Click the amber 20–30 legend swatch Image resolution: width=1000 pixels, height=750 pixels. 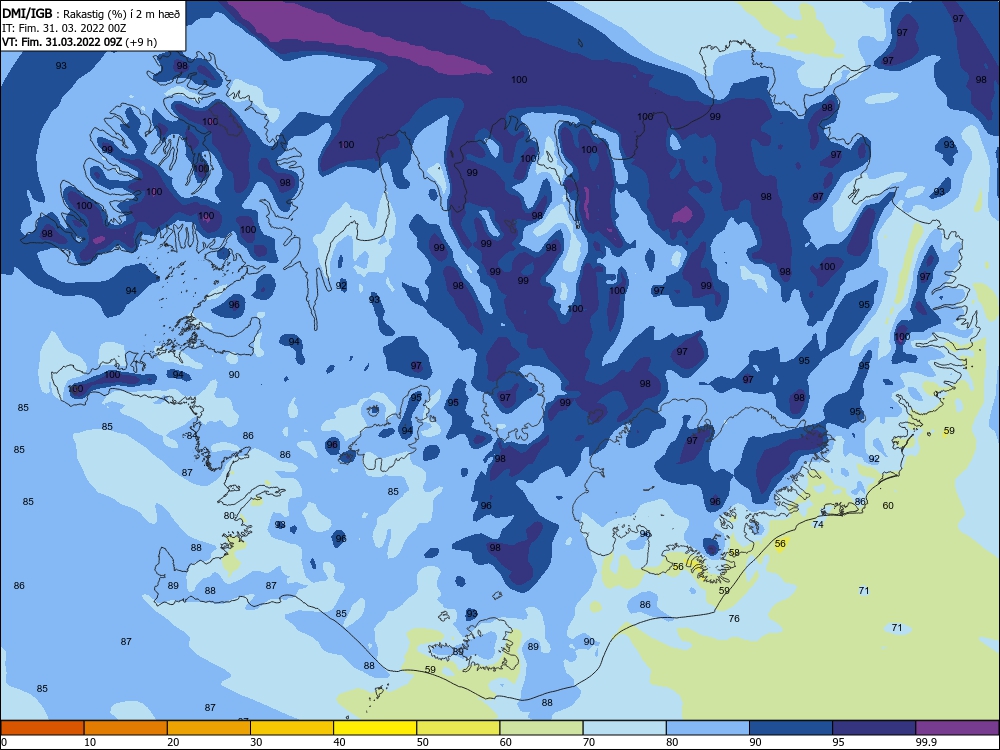(x=209, y=728)
